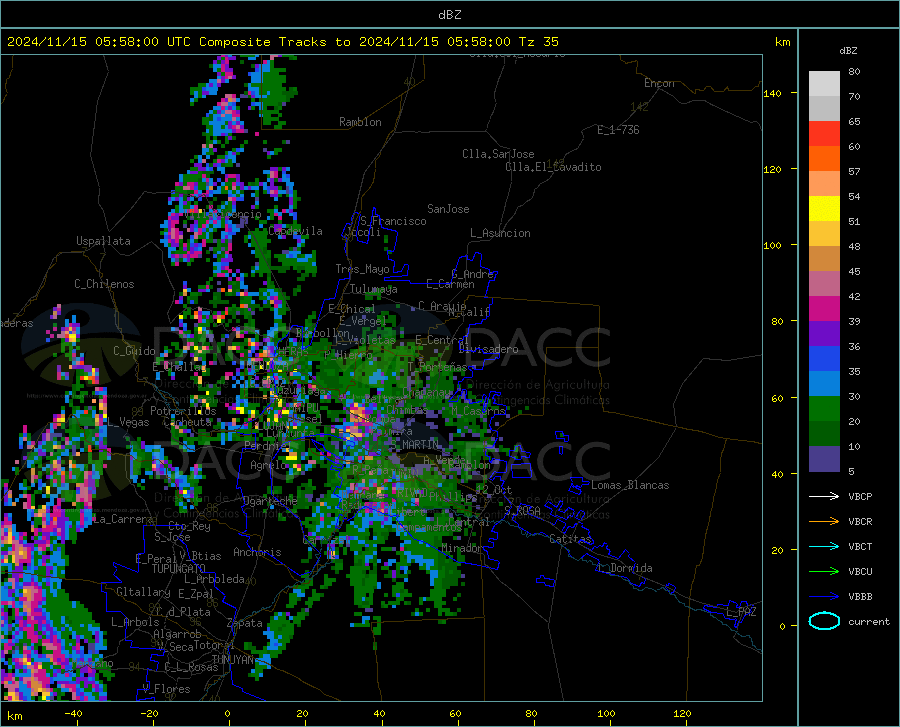Click the 'VBCU' legend label
This screenshot has height=727, width=900.
click(x=860, y=572)
